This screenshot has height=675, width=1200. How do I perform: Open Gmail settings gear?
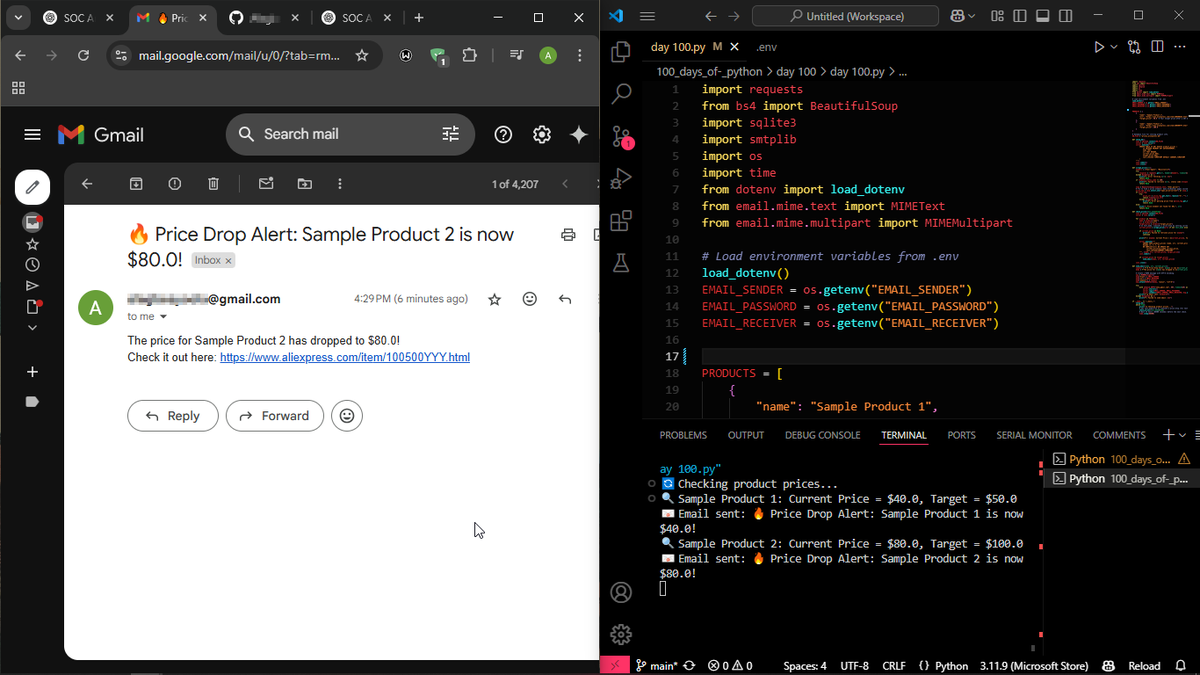pyautogui.click(x=542, y=134)
